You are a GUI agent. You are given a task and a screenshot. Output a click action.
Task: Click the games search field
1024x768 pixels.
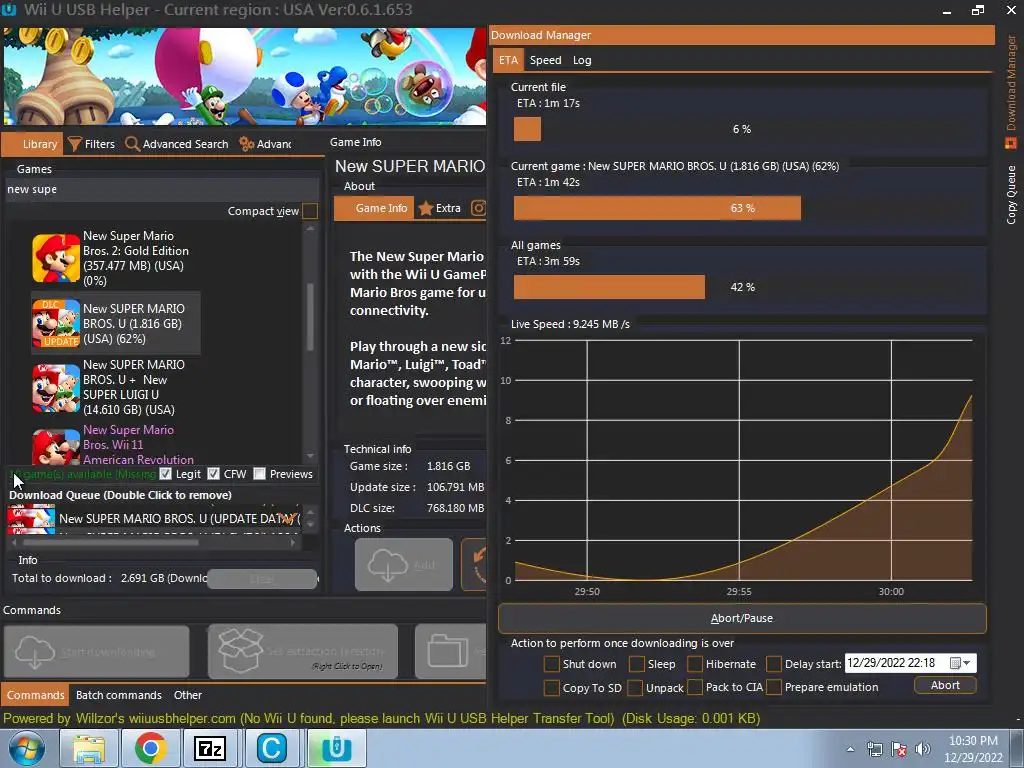(x=161, y=189)
